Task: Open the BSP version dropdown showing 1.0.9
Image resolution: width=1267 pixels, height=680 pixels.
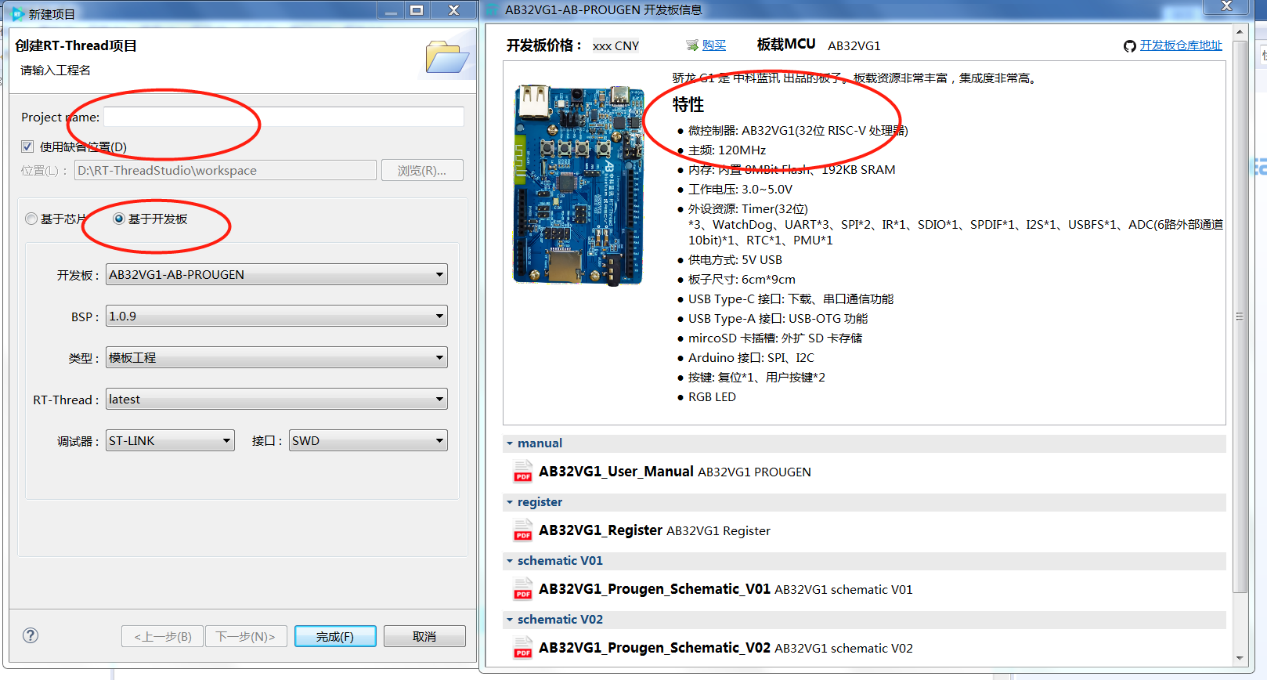Action: 277,316
